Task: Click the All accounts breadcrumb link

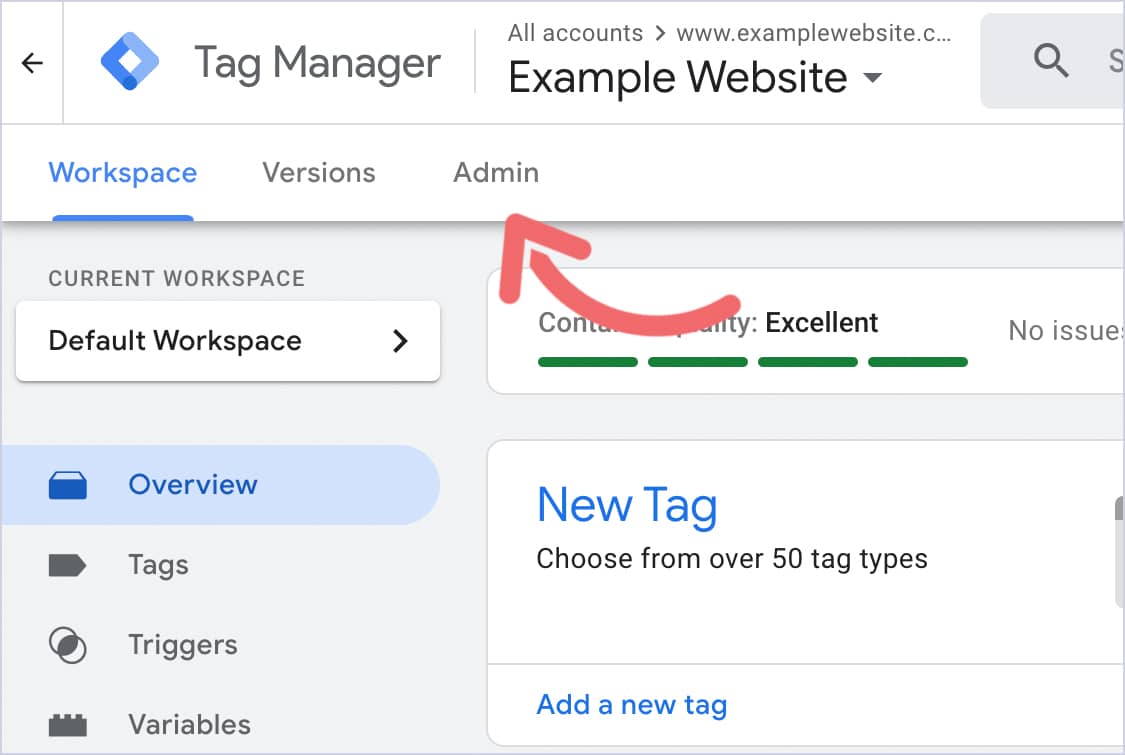Action: click(x=575, y=33)
